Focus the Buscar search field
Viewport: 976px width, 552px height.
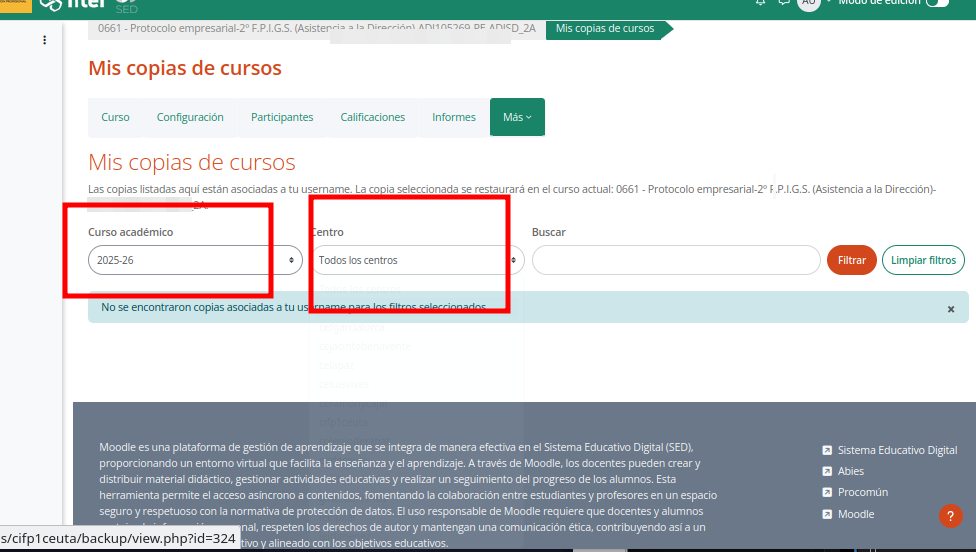coord(676,260)
